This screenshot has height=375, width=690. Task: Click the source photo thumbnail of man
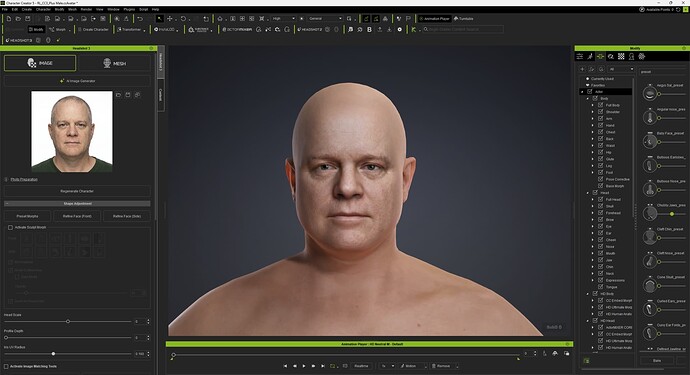click(x=72, y=131)
